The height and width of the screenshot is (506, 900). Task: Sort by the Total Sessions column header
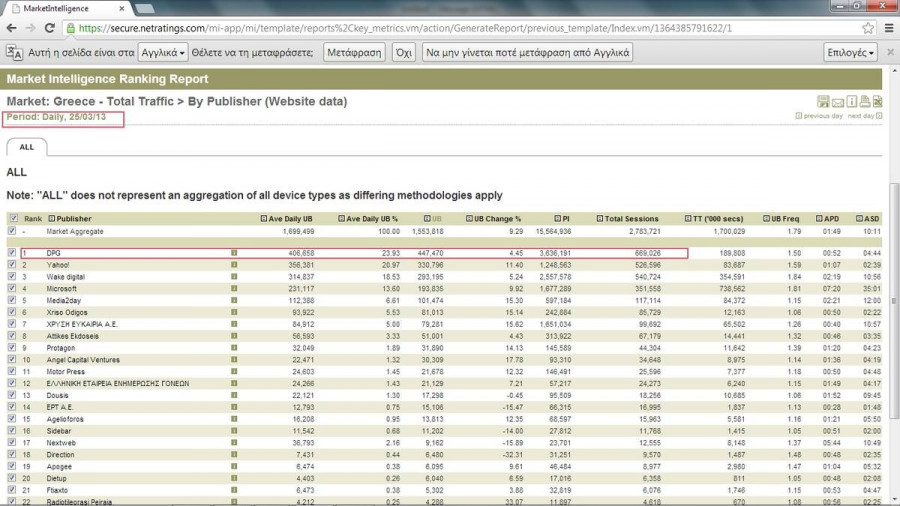click(x=631, y=218)
